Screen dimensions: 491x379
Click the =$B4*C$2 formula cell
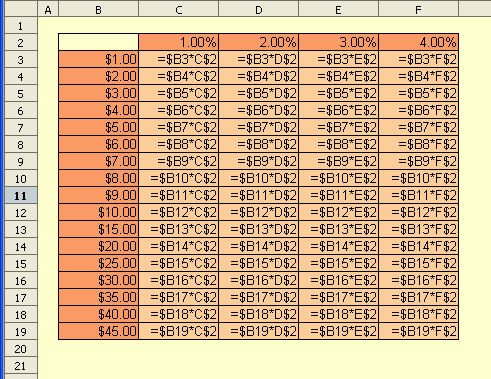pos(179,76)
